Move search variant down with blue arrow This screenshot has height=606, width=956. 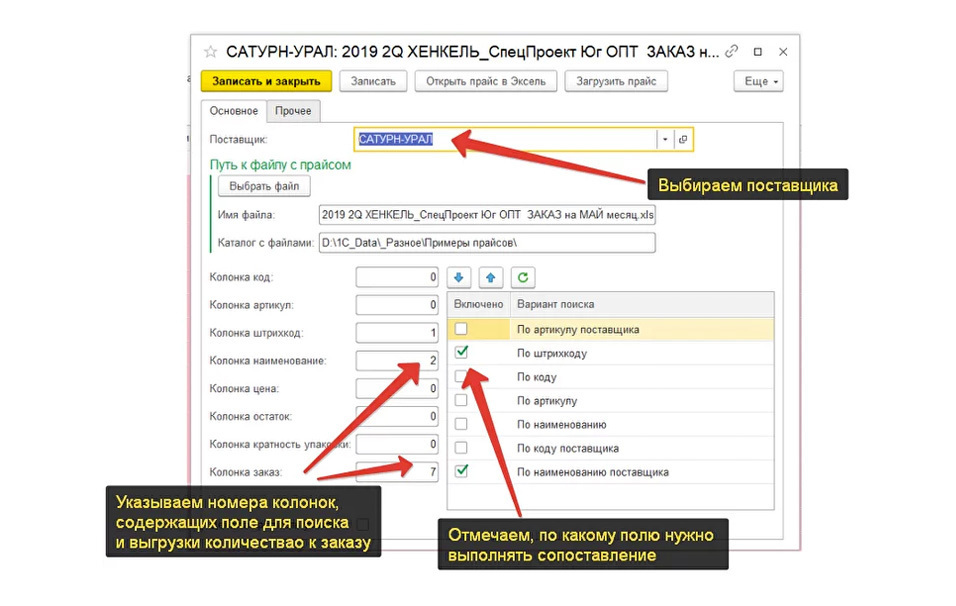459,277
